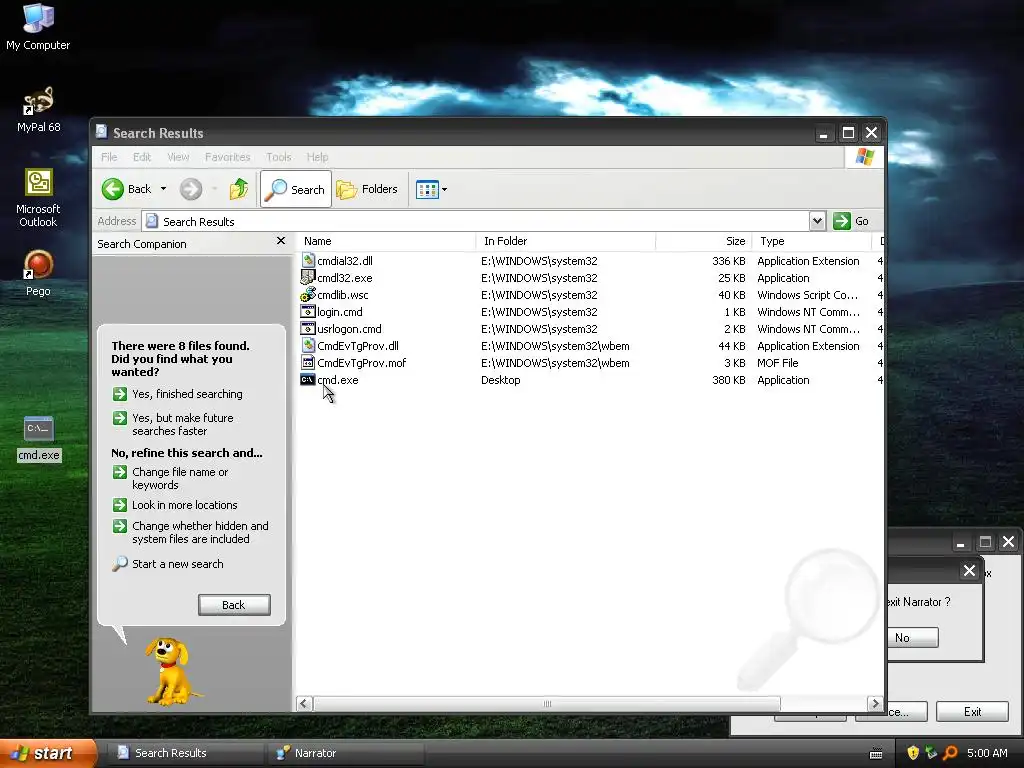Close the Narrator exit dialog
This screenshot has width=1024, height=768.
(x=969, y=571)
